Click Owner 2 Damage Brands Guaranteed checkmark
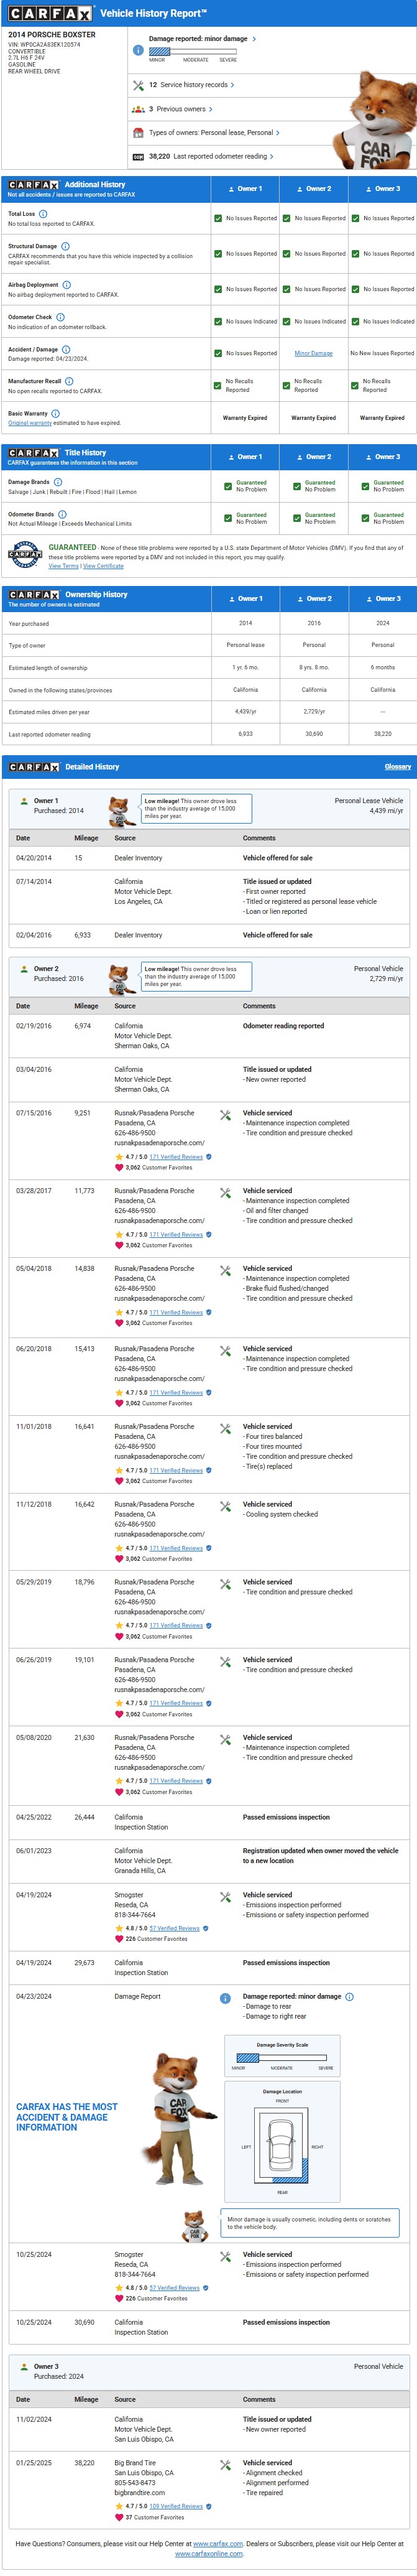The width and height of the screenshot is (417, 2576). [297, 486]
